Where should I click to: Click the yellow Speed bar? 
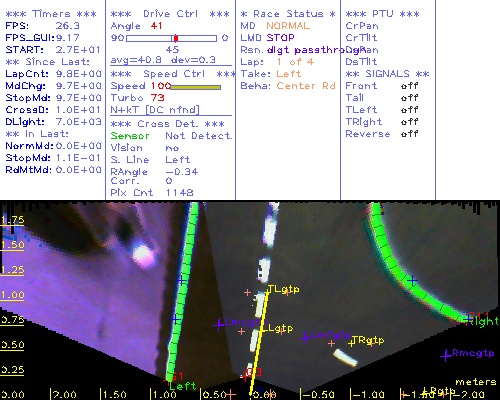click(x=196, y=87)
